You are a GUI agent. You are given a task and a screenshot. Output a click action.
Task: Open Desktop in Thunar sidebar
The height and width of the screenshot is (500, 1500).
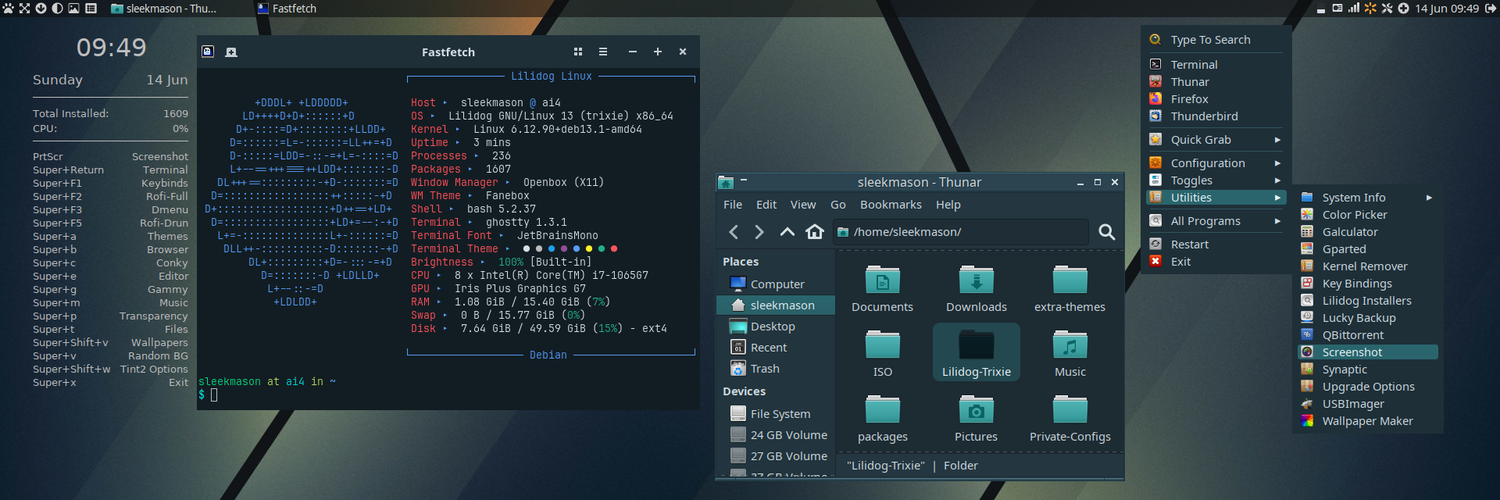[776, 326]
